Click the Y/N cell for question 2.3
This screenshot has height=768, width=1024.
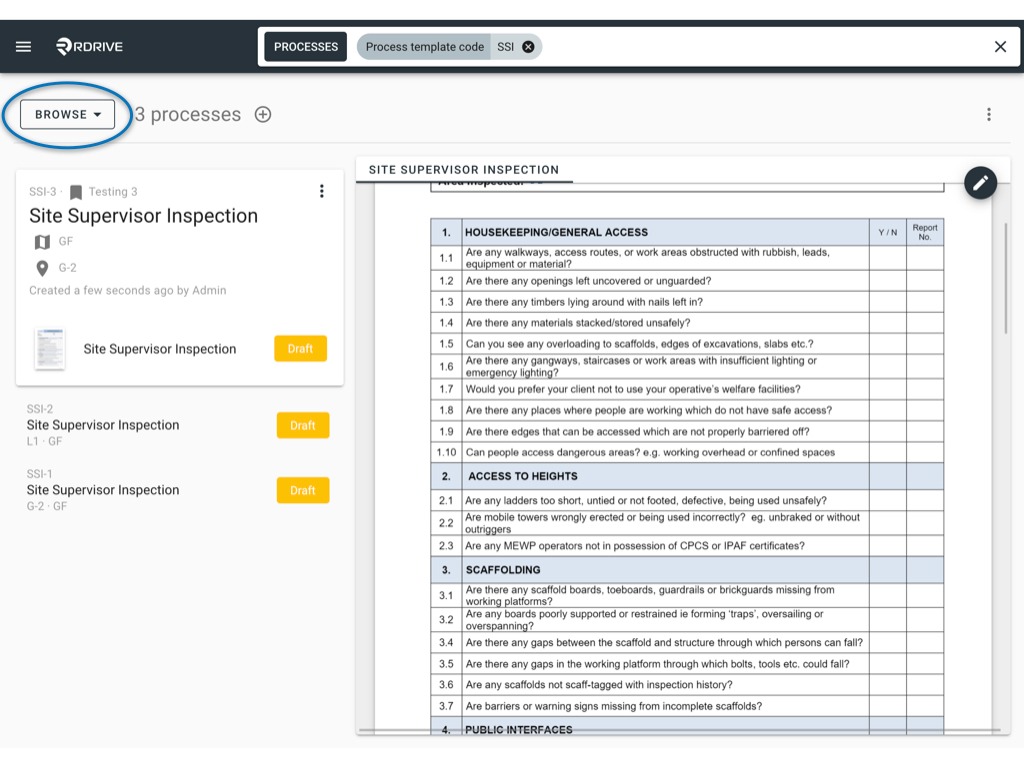click(888, 546)
